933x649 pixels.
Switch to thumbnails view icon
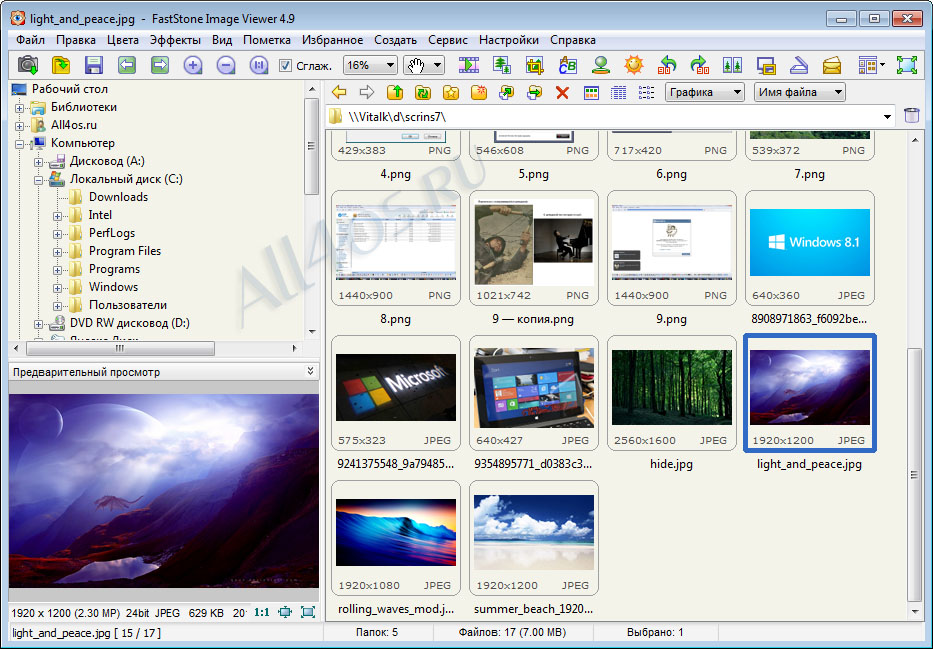click(591, 93)
